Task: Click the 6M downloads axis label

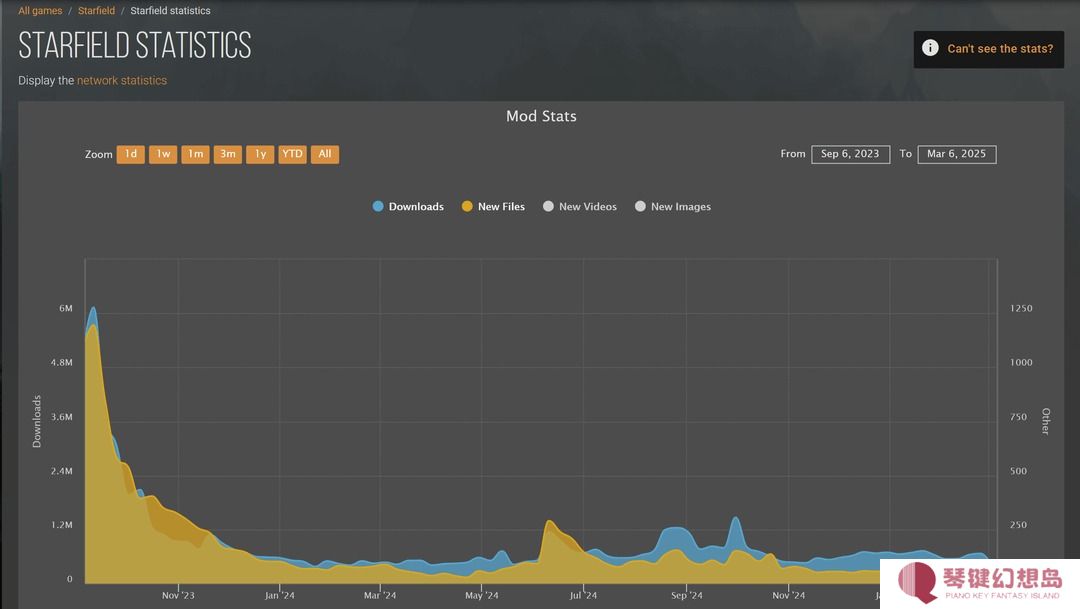Action: tap(65, 309)
